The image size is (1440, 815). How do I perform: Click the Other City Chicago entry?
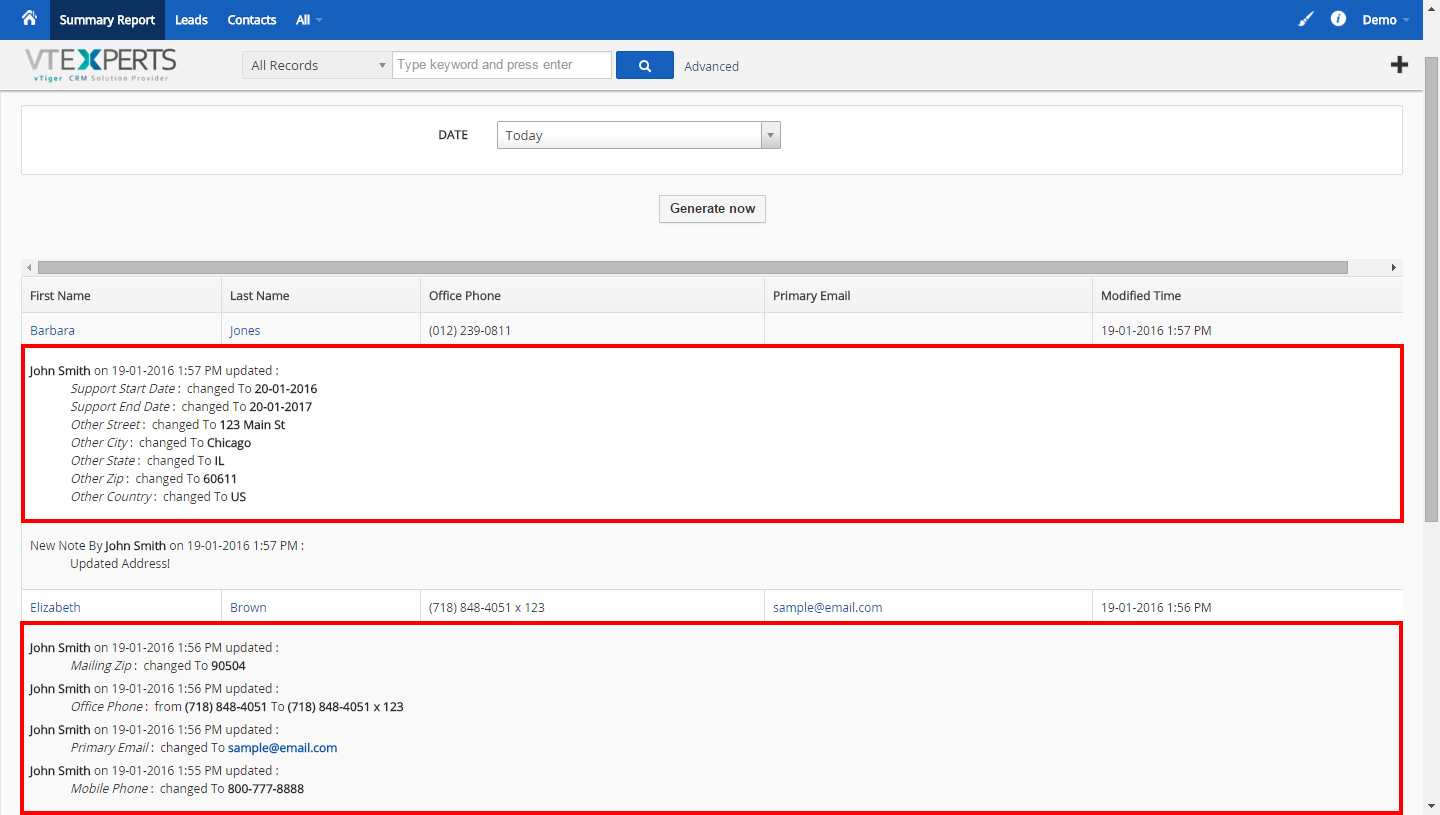[161, 442]
